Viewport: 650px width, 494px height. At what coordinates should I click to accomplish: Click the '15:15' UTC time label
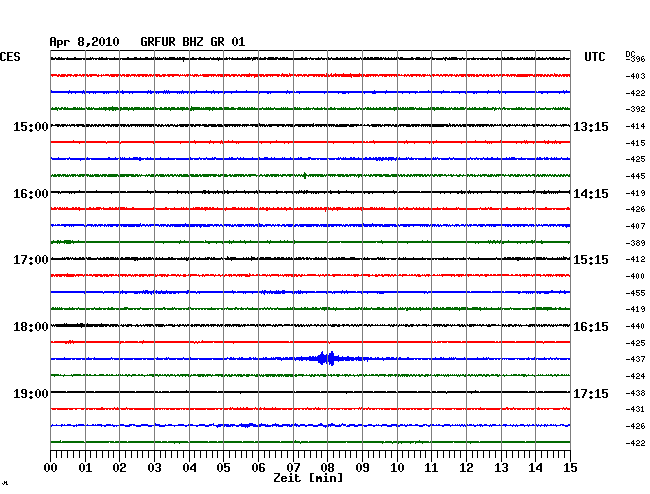[x=591, y=260]
